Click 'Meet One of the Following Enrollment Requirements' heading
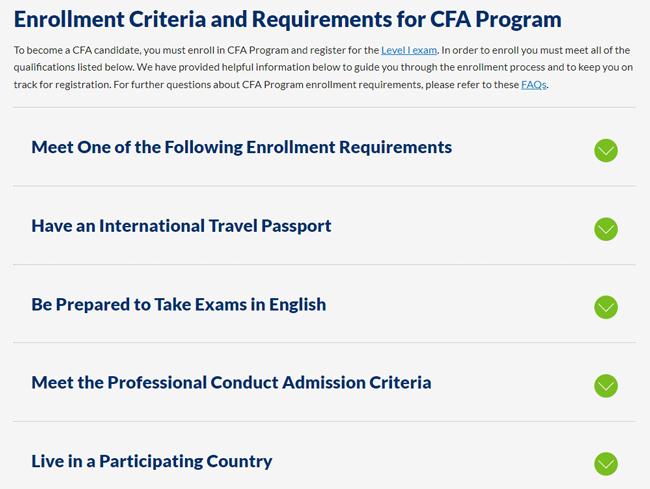This screenshot has width=650, height=489. tap(241, 147)
